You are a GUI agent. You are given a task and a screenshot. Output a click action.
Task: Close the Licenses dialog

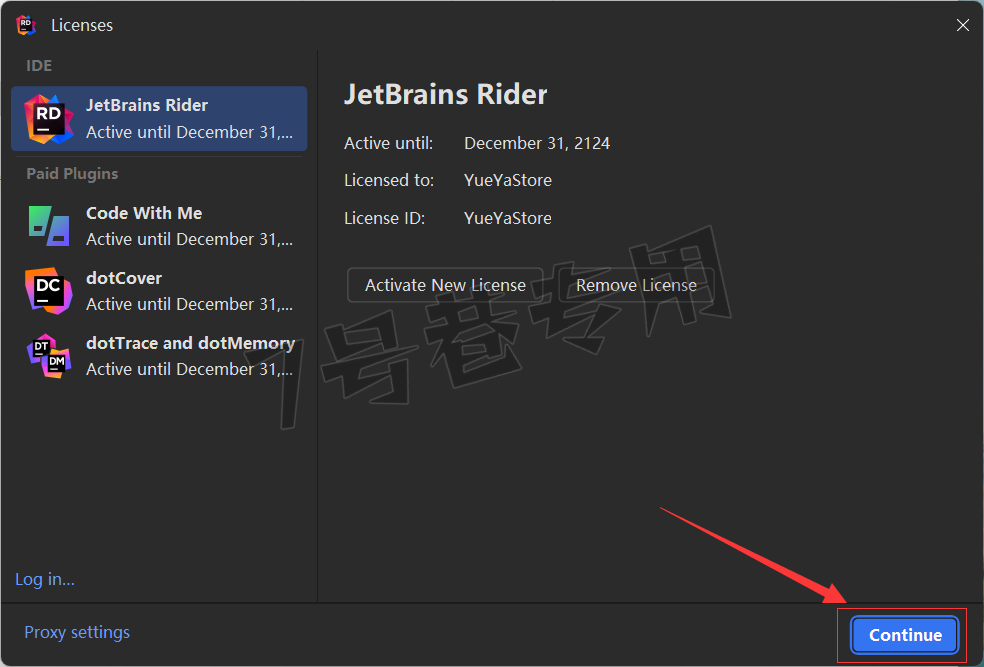click(x=963, y=25)
